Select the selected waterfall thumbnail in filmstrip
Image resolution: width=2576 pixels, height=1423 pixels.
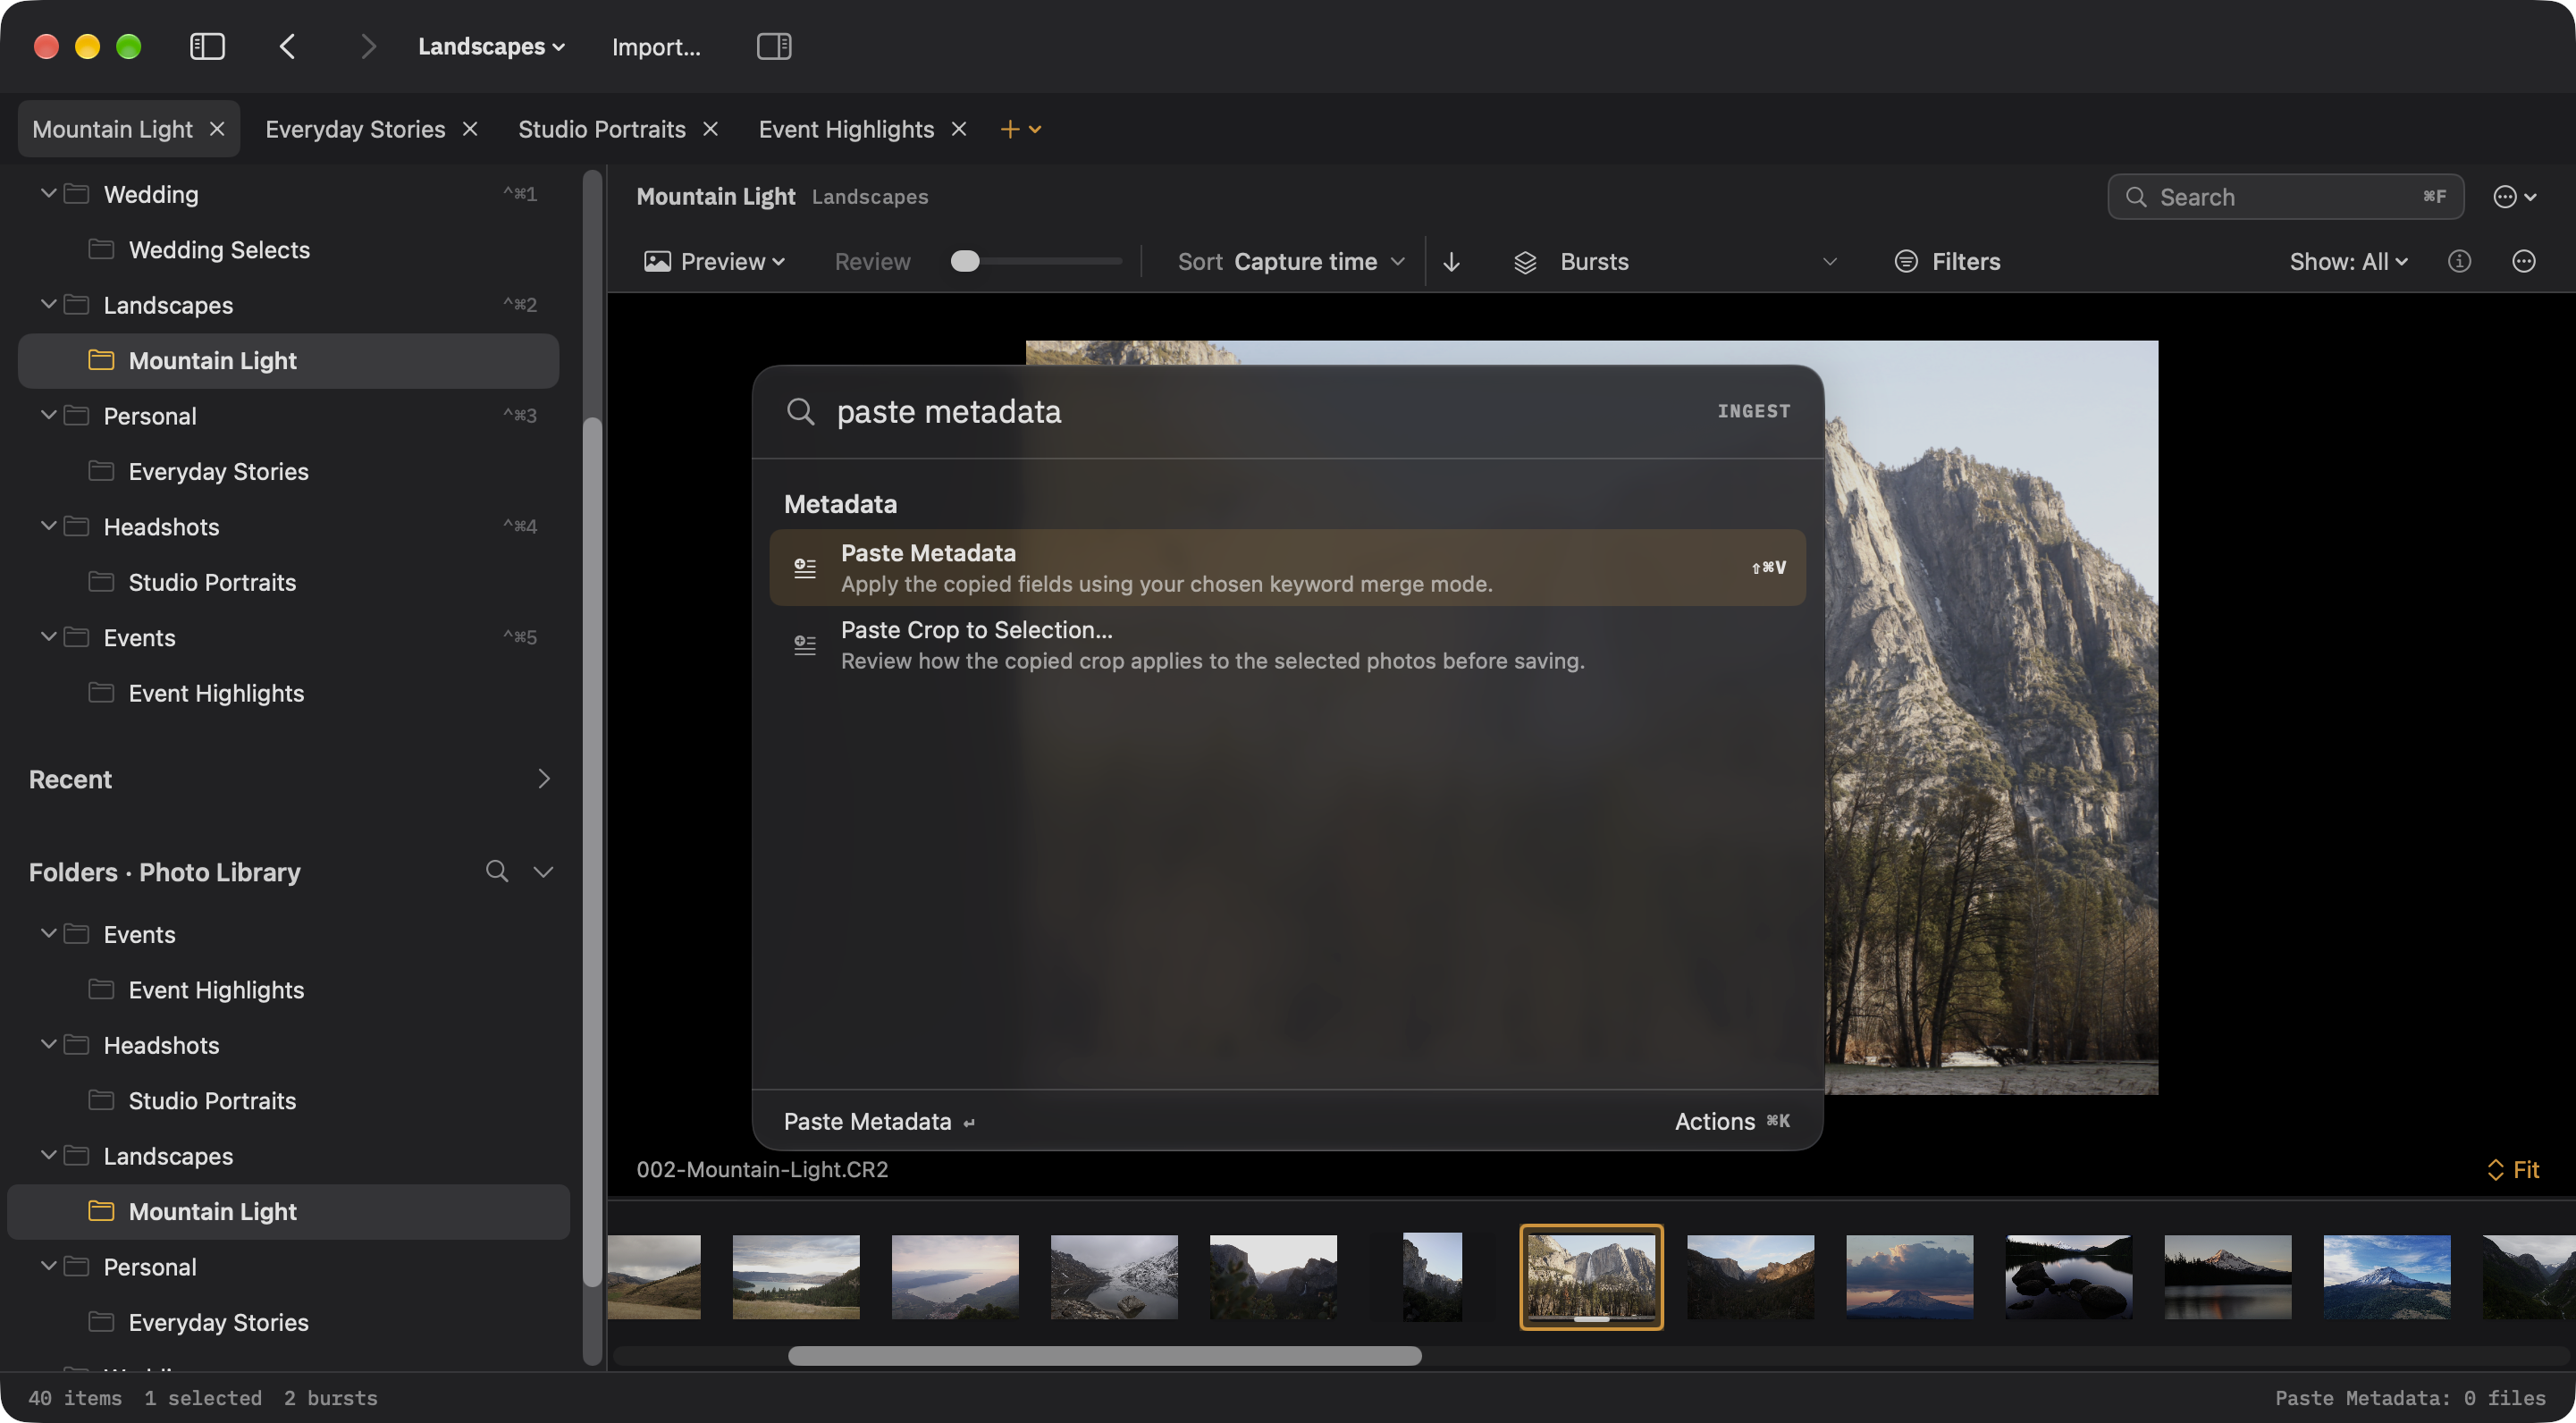coord(1591,1277)
